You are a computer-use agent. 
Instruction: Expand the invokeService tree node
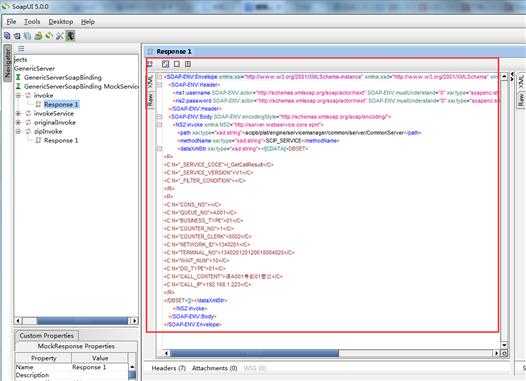[x=18, y=113]
